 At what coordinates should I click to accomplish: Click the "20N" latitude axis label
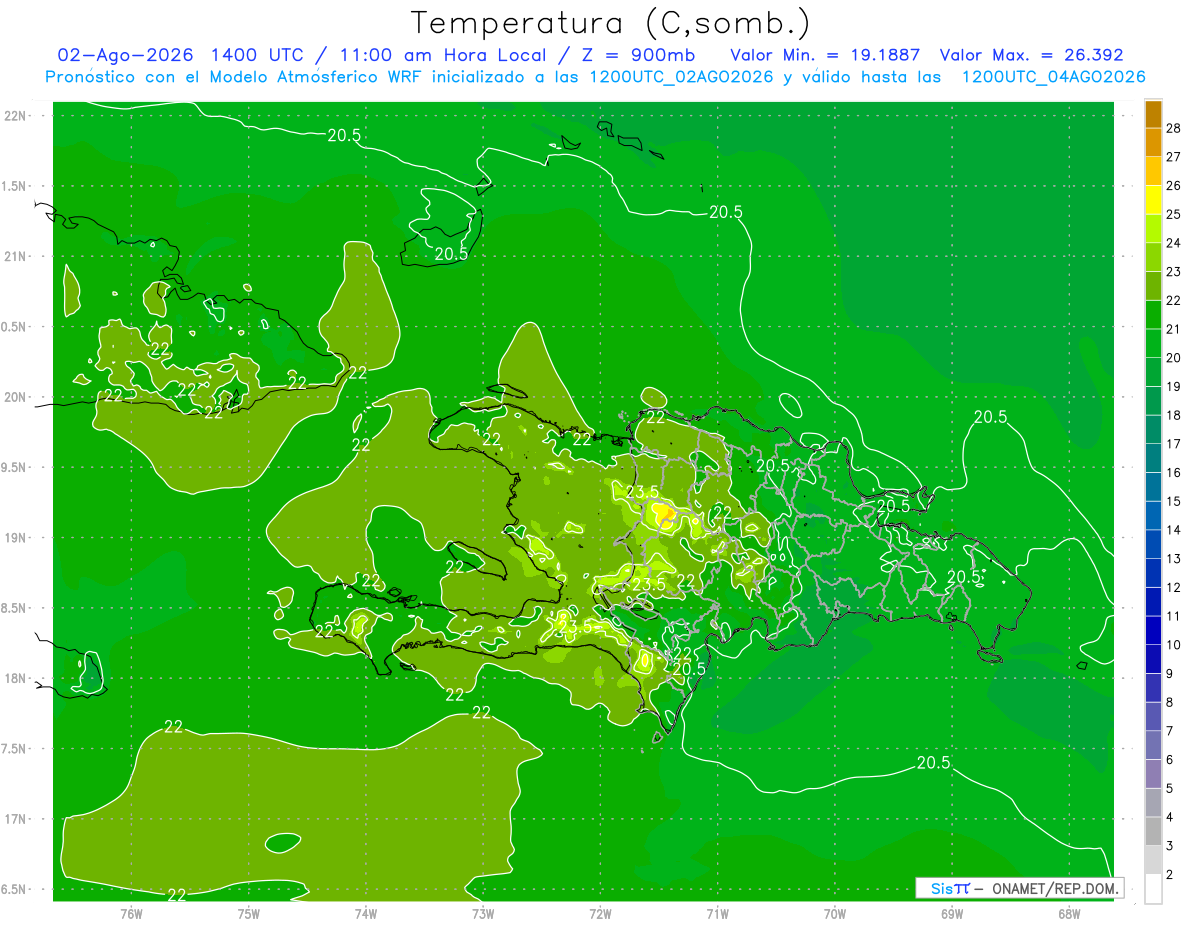(16, 397)
